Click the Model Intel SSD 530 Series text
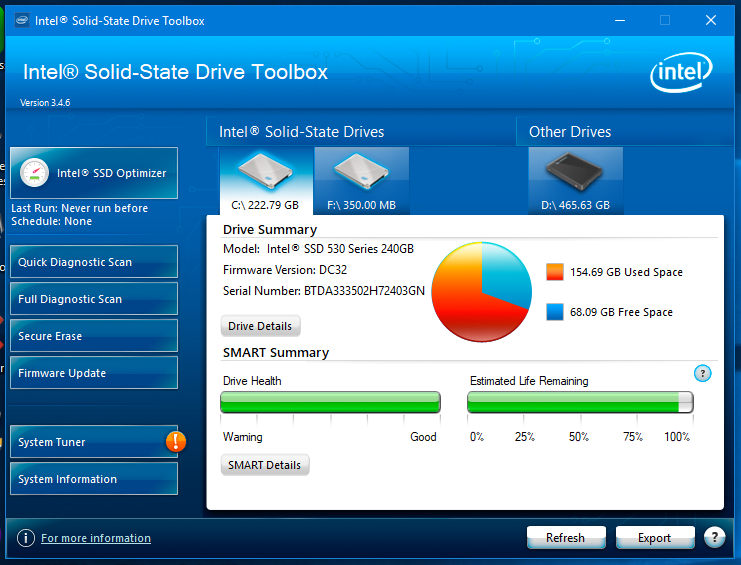This screenshot has height=565, width=741. (319, 249)
